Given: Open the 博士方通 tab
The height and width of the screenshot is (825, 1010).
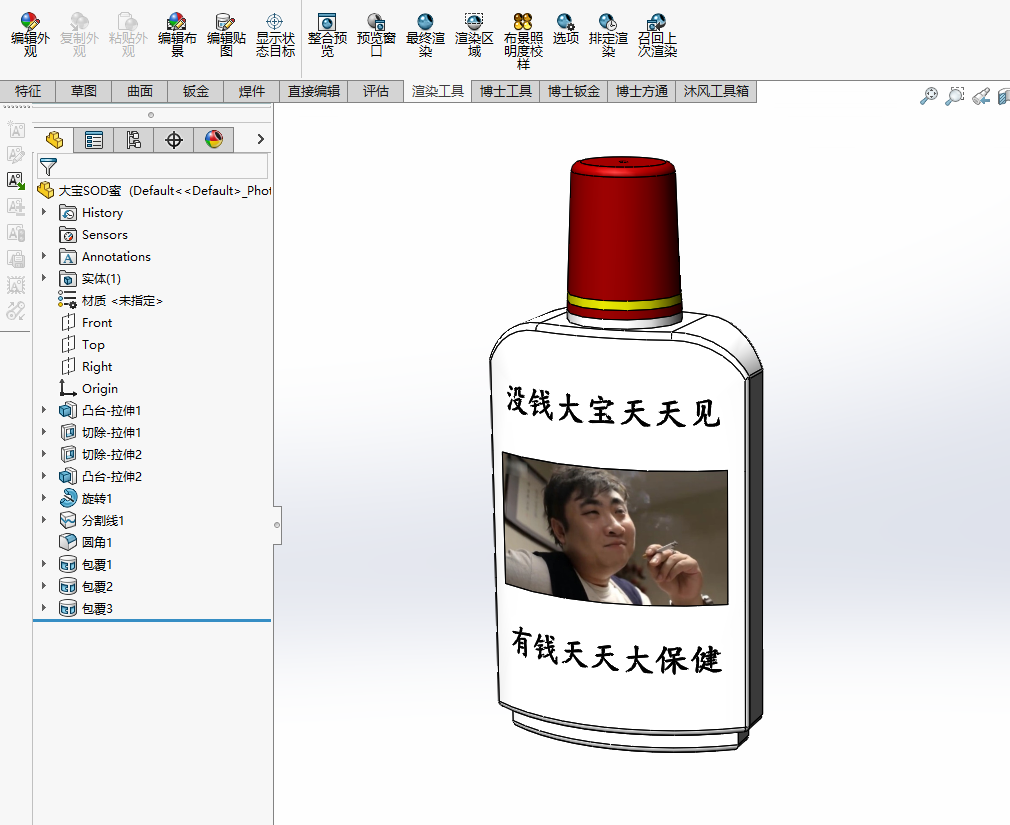Looking at the screenshot, I should coord(642,91).
